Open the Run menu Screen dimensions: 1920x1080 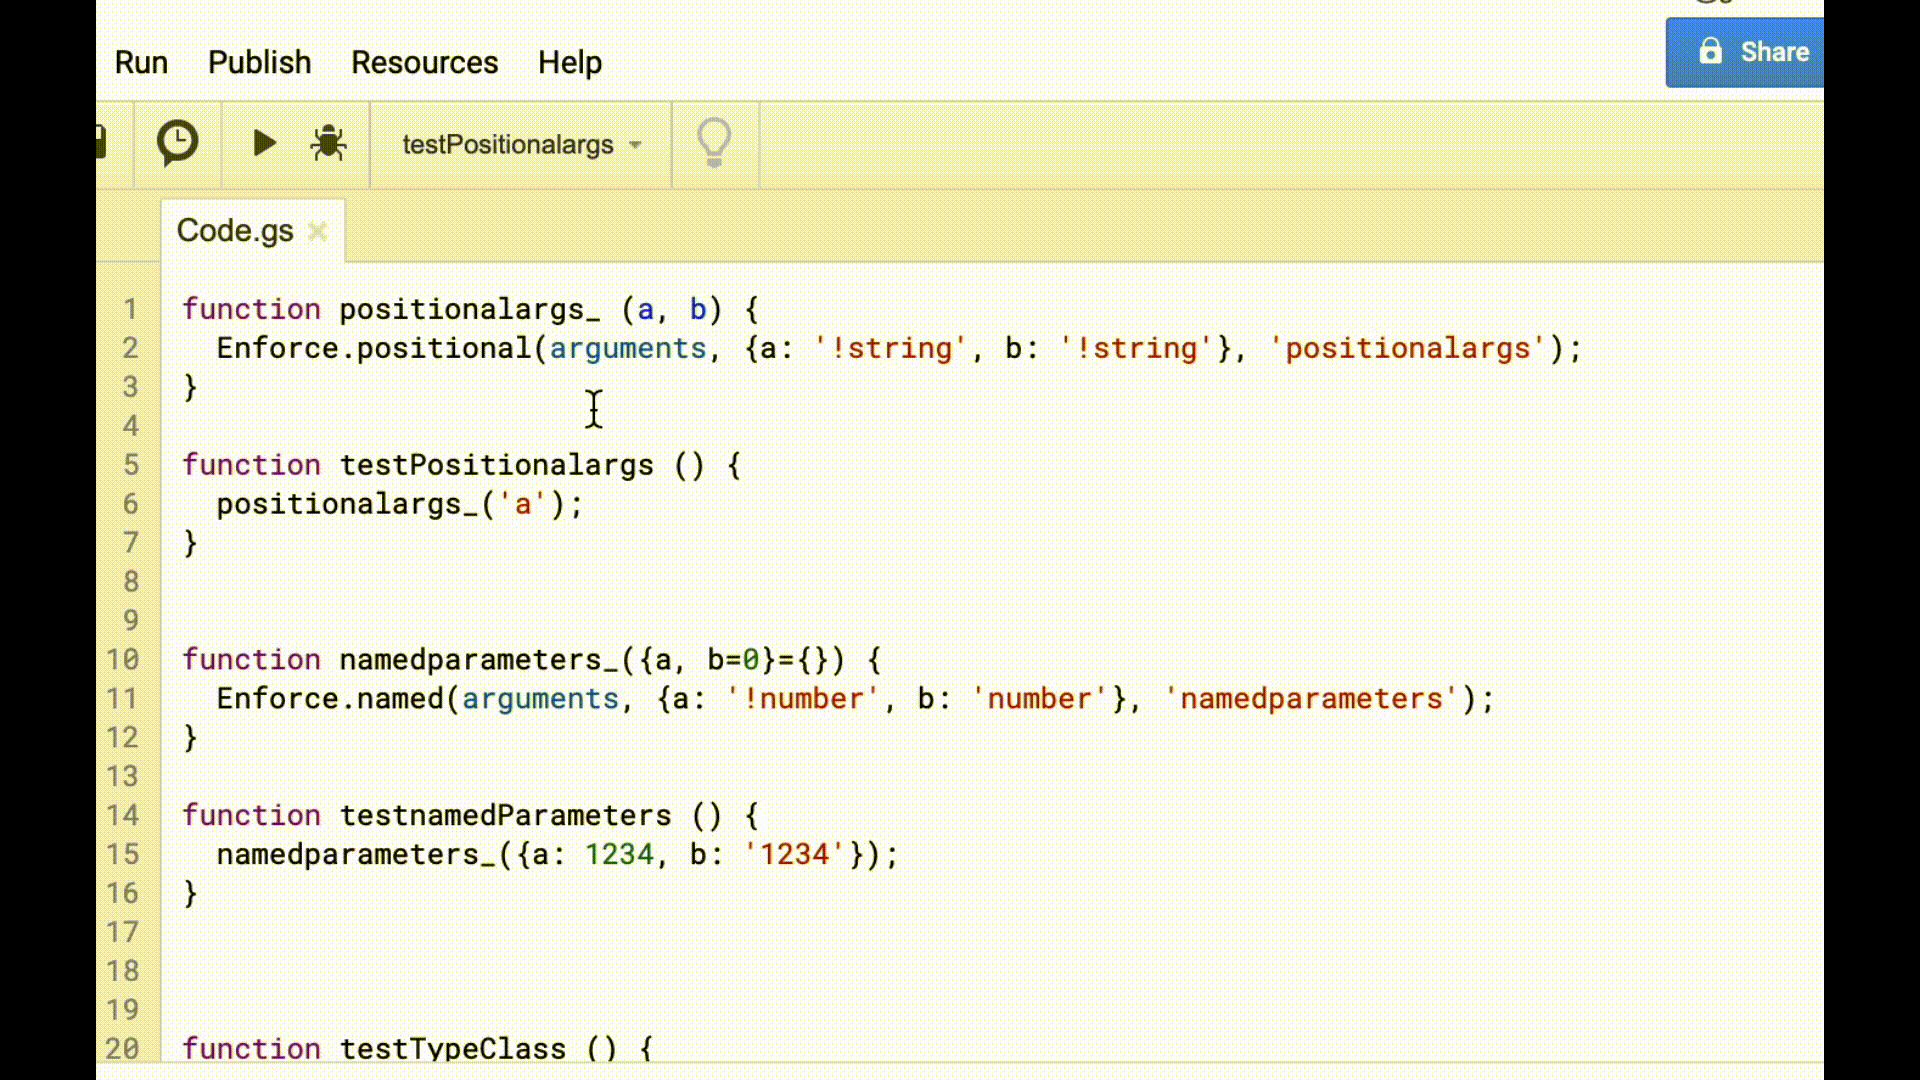[x=141, y=62]
